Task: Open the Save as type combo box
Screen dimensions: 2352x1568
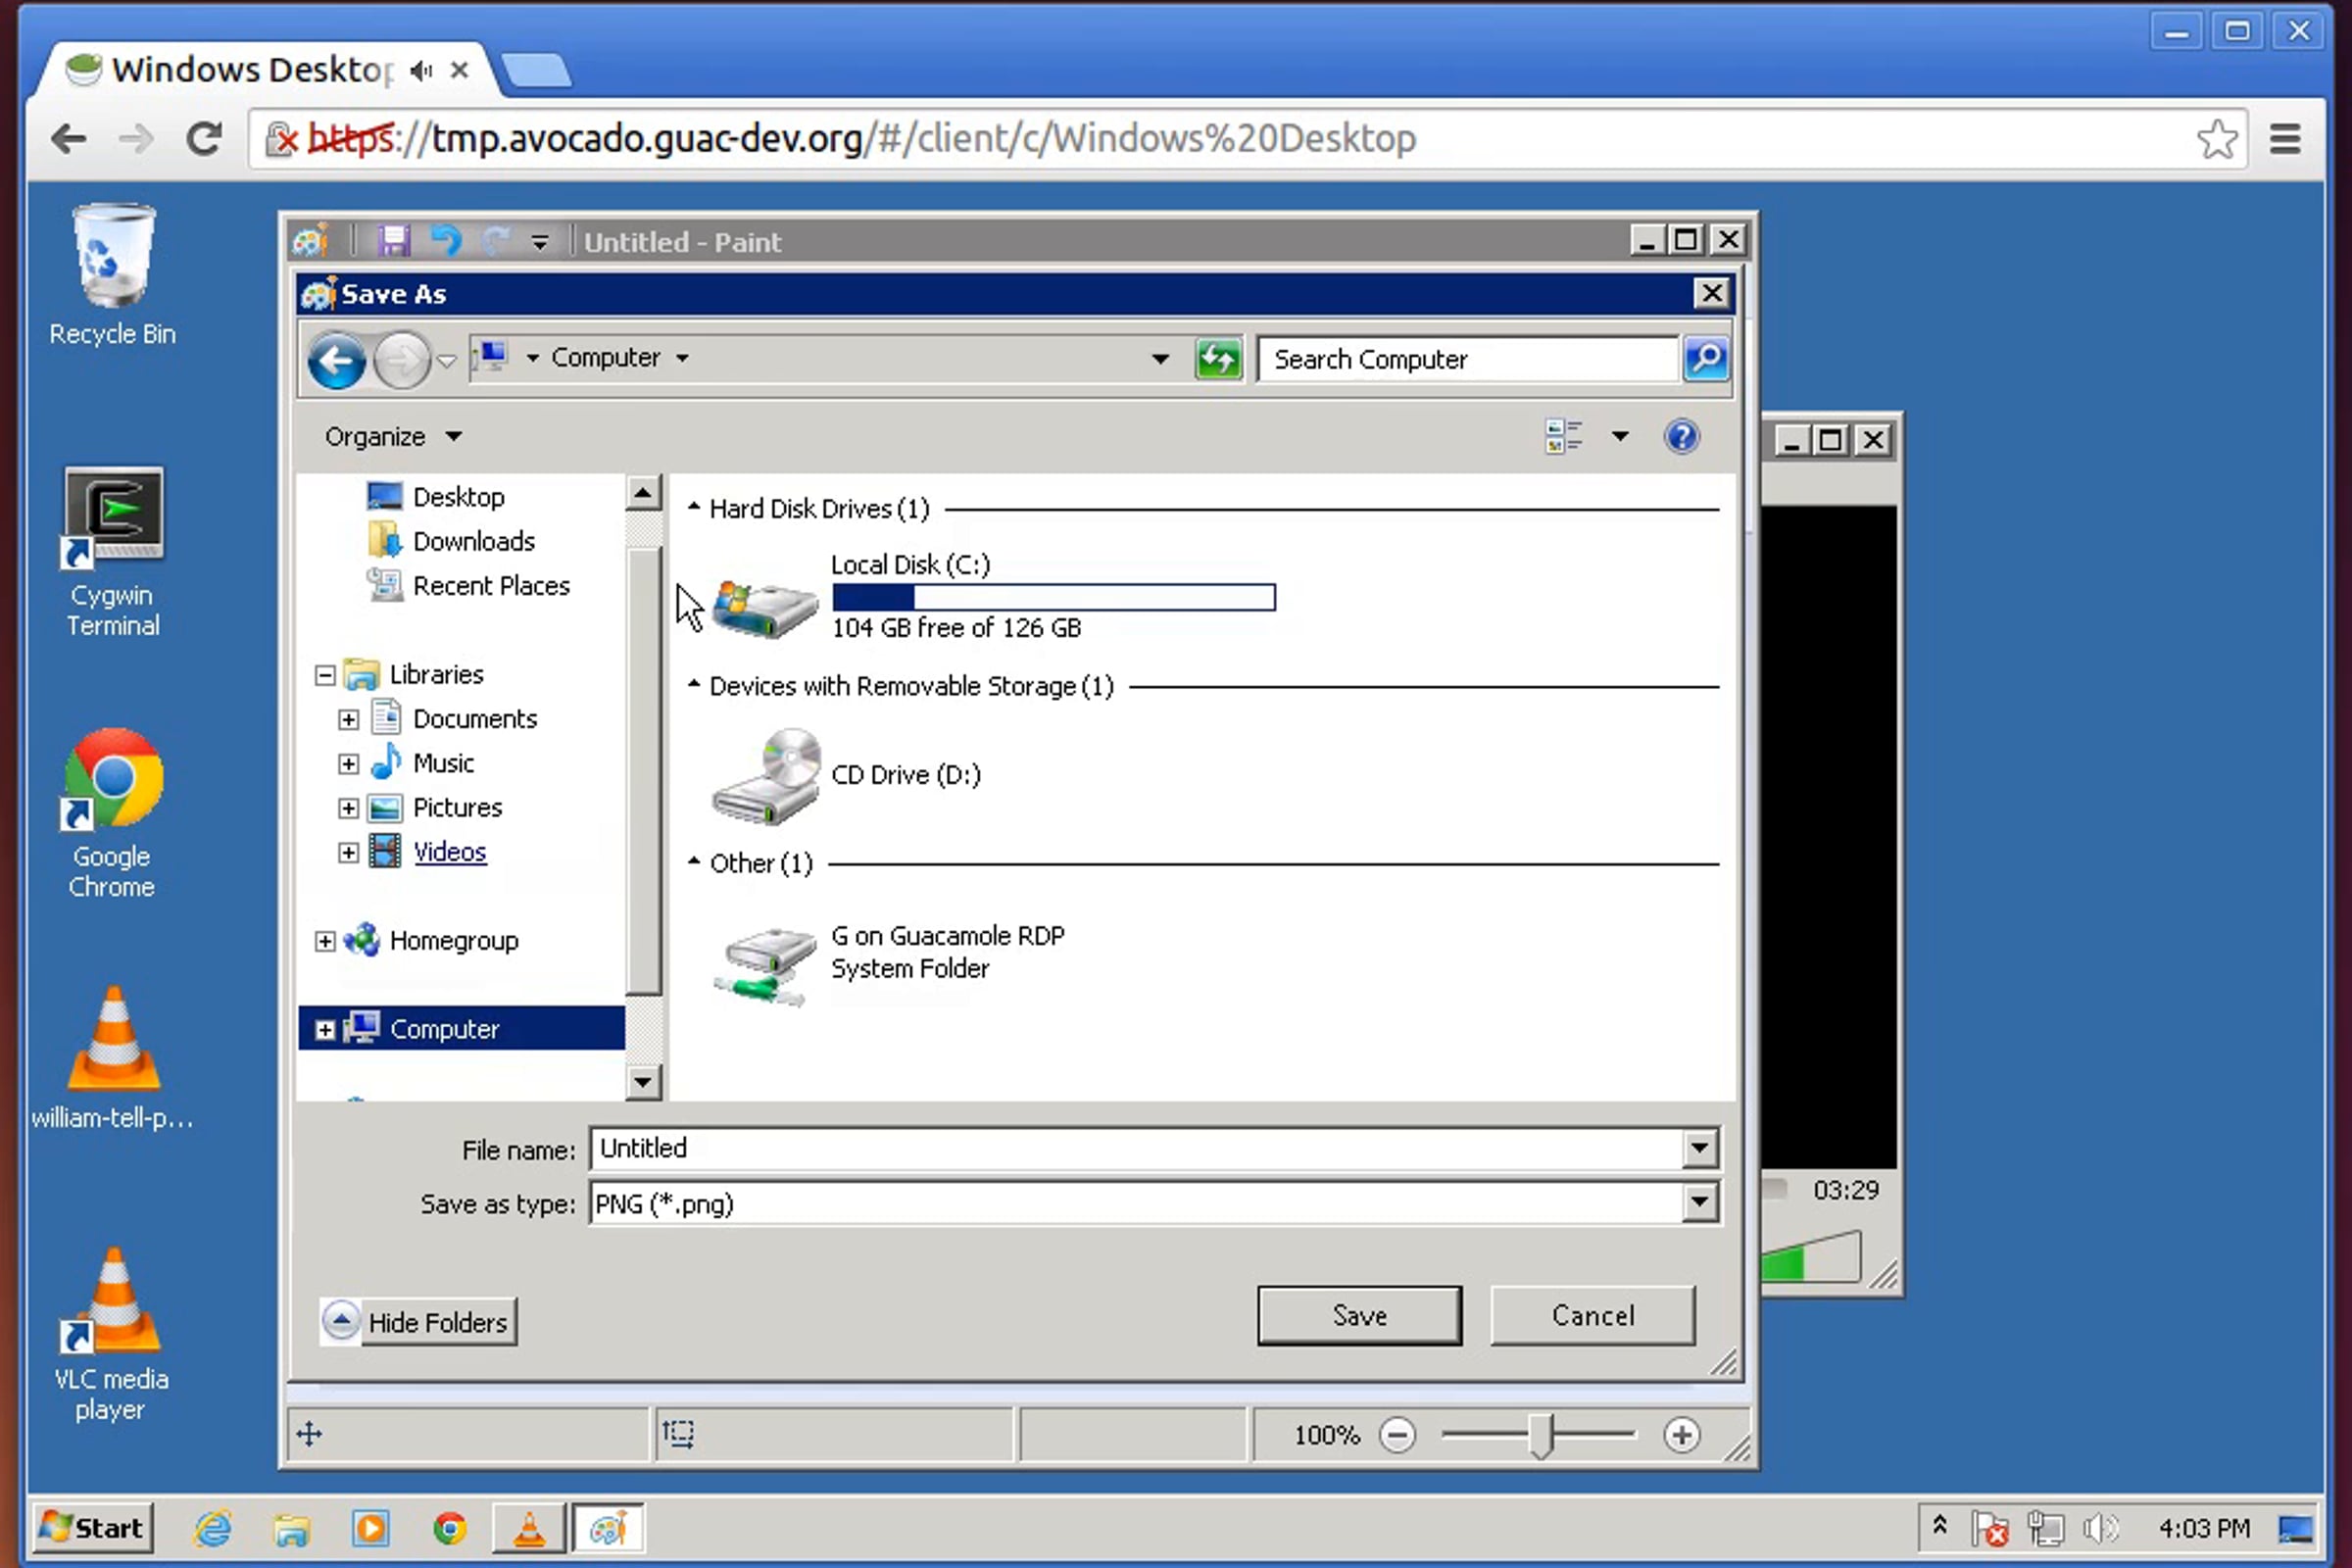Action: point(1154,1203)
